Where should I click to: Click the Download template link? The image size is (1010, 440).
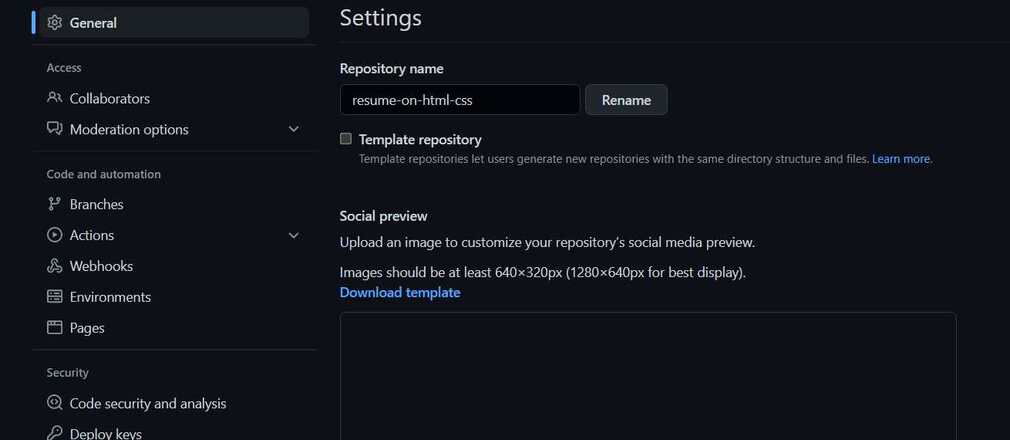point(400,292)
